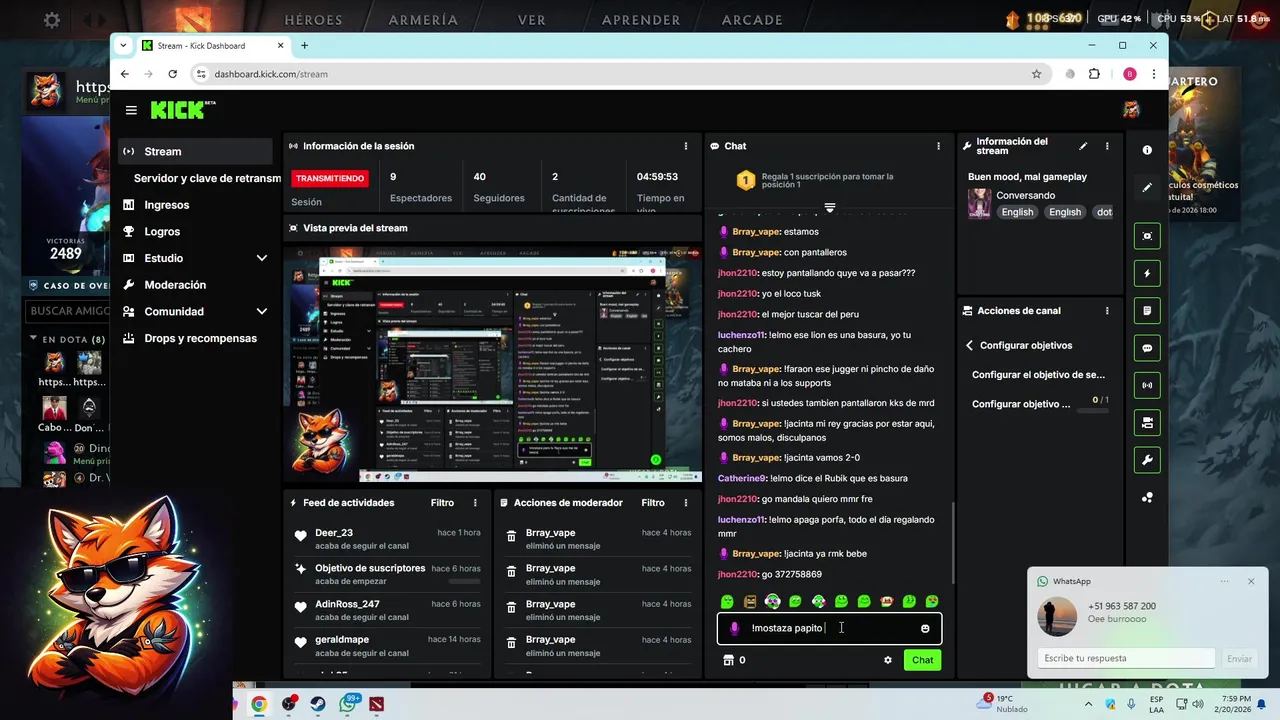Open the Chat panel options menu
The width and height of the screenshot is (1280, 720).
[x=938, y=146]
